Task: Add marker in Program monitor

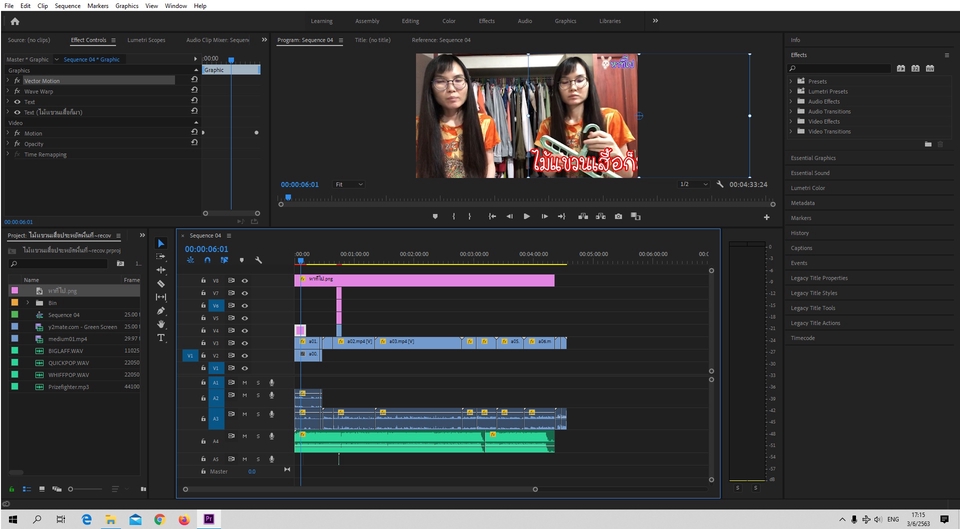Action: (x=435, y=216)
